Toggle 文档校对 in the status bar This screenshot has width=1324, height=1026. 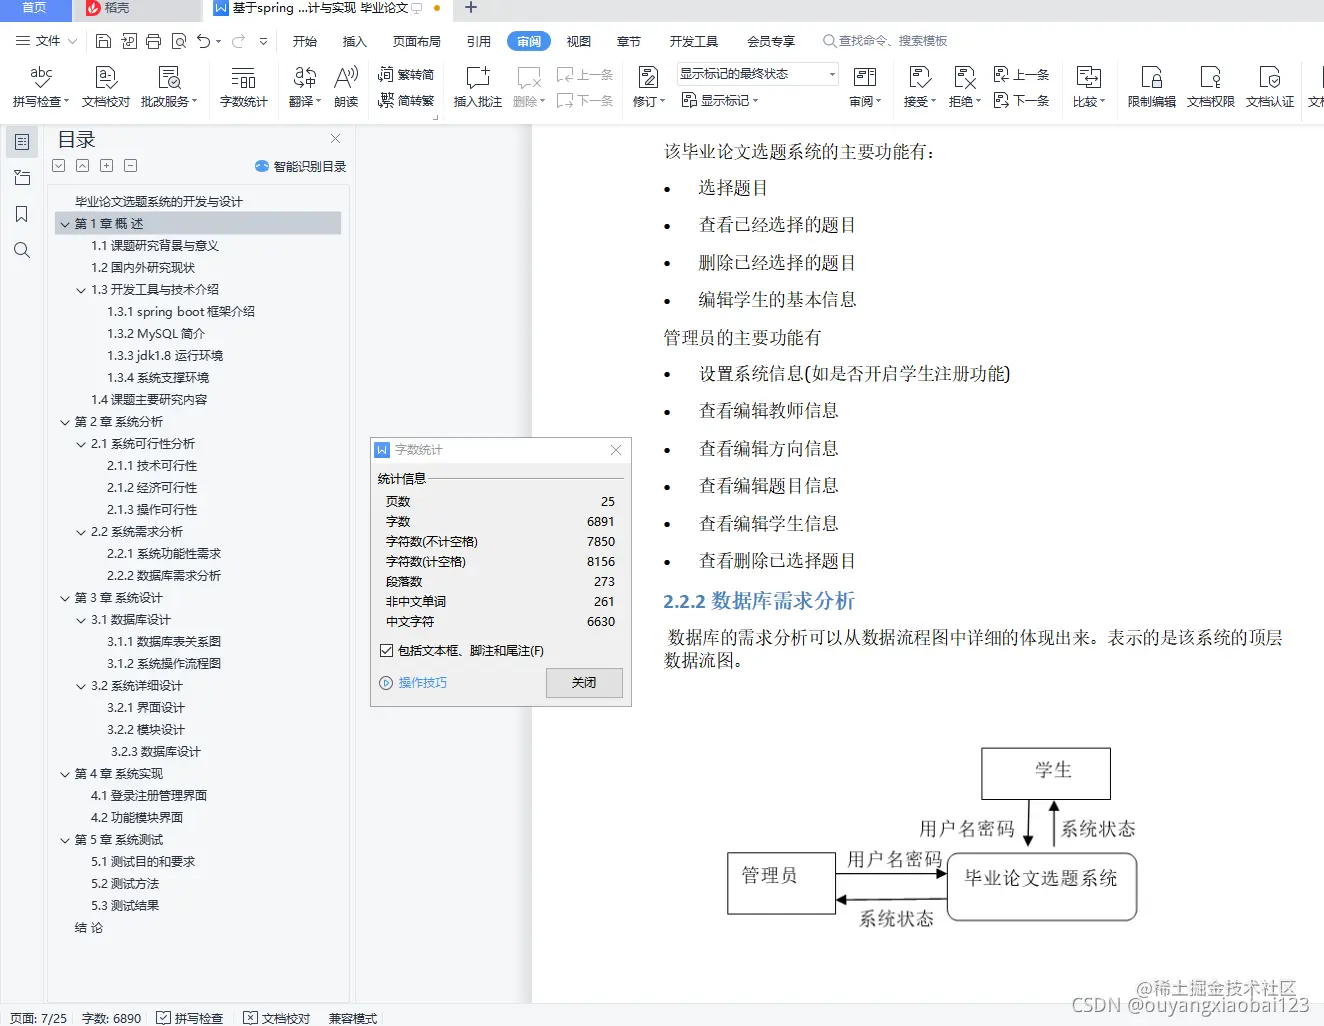coord(277,1017)
